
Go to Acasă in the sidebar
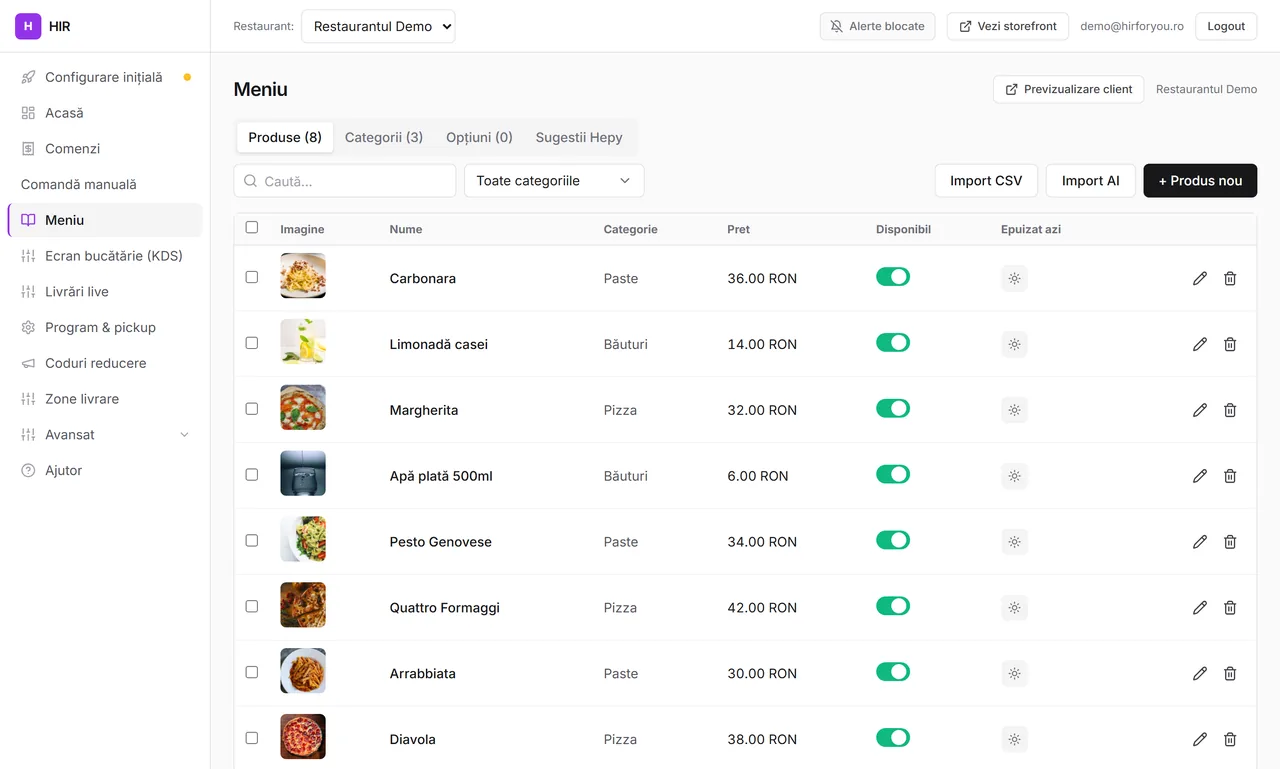coord(105,113)
